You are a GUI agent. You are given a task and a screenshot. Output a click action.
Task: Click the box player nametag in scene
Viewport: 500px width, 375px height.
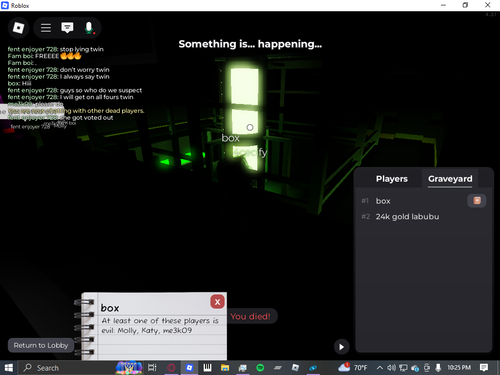pyautogui.click(x=230, y=138)
